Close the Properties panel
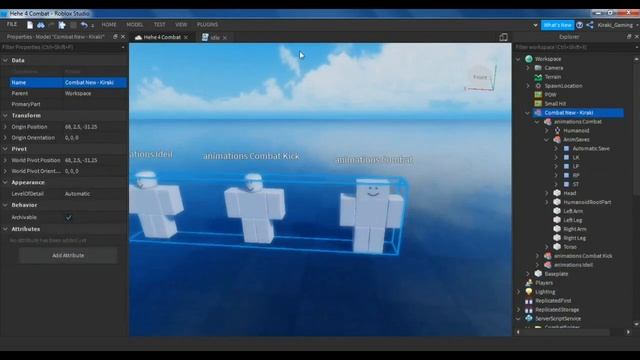640x360 pixels. [123, 37]
